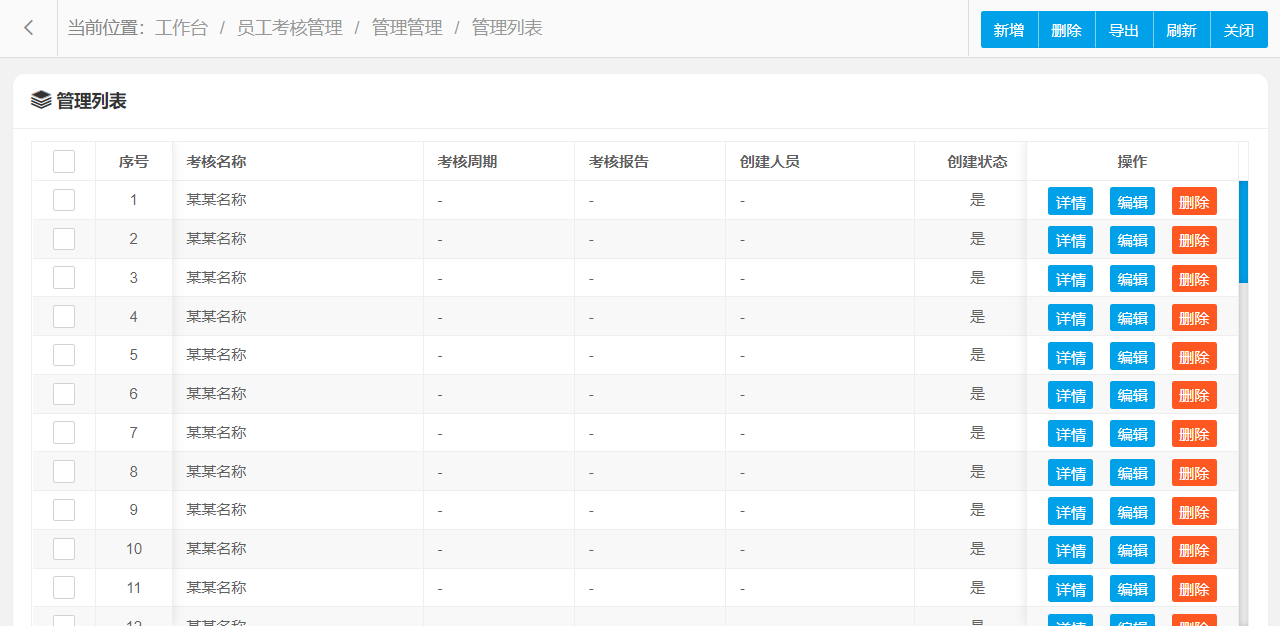Edit row 3 with 编辑
1280x626 pixels.
[1132, 279]
